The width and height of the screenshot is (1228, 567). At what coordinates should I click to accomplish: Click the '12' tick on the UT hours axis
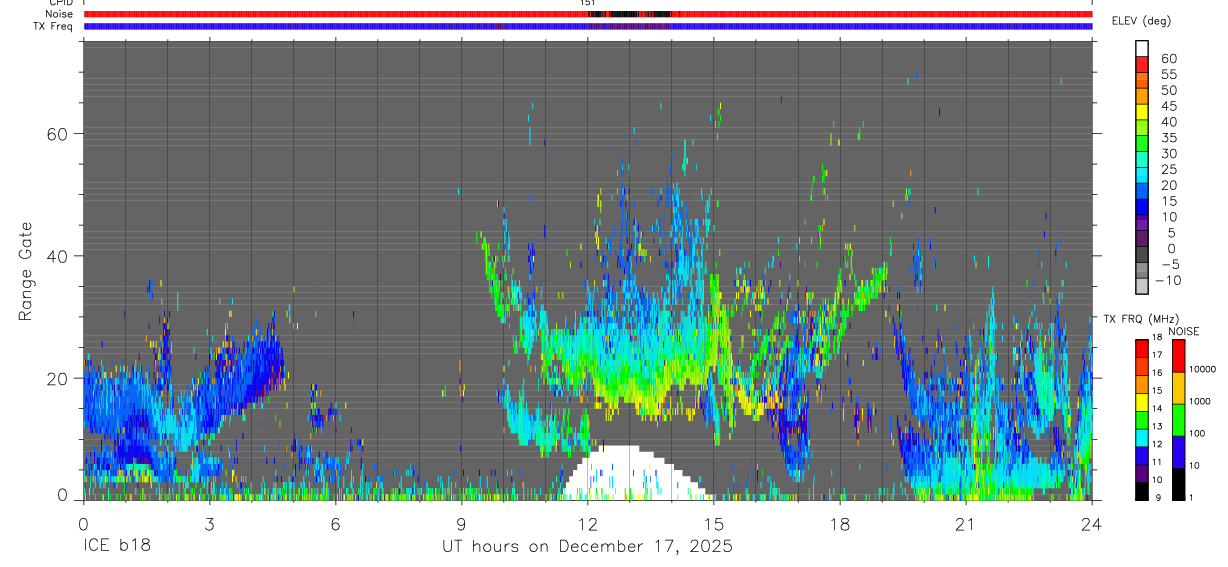(x=587, y=524)
